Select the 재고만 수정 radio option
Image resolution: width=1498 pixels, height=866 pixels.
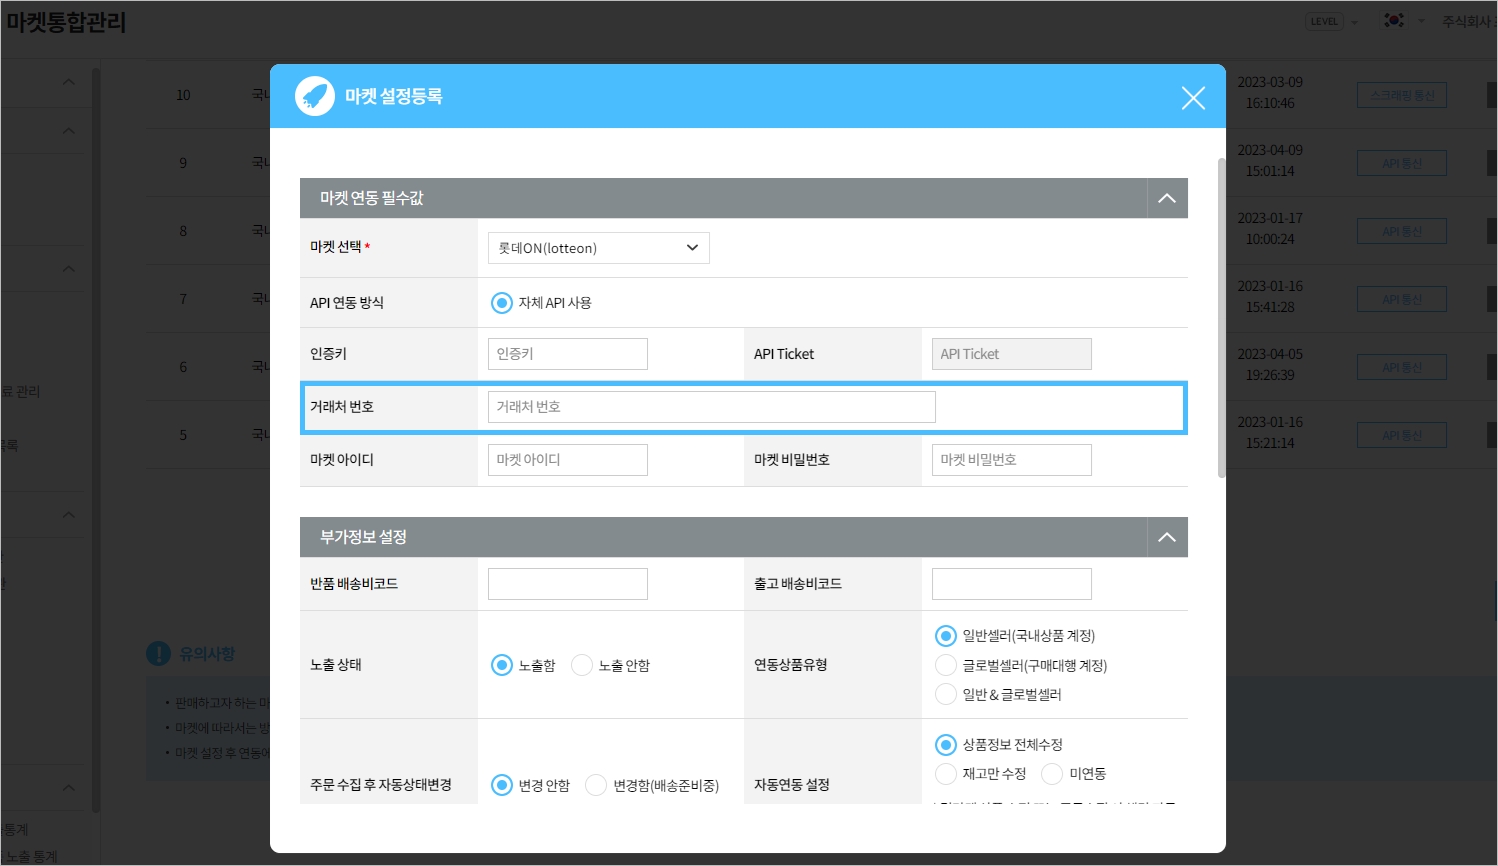click(946, 774)
